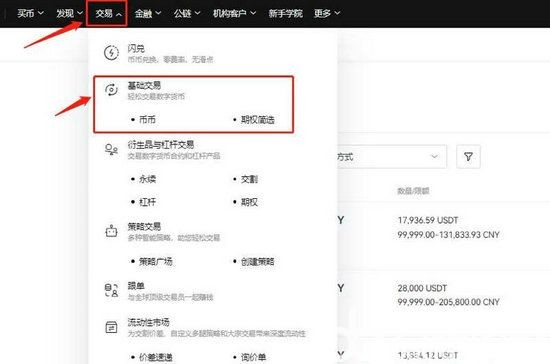Viewport: 550px width, 364px height.
Task: Expand the 金融 dropdown menu
Action: 148,14
